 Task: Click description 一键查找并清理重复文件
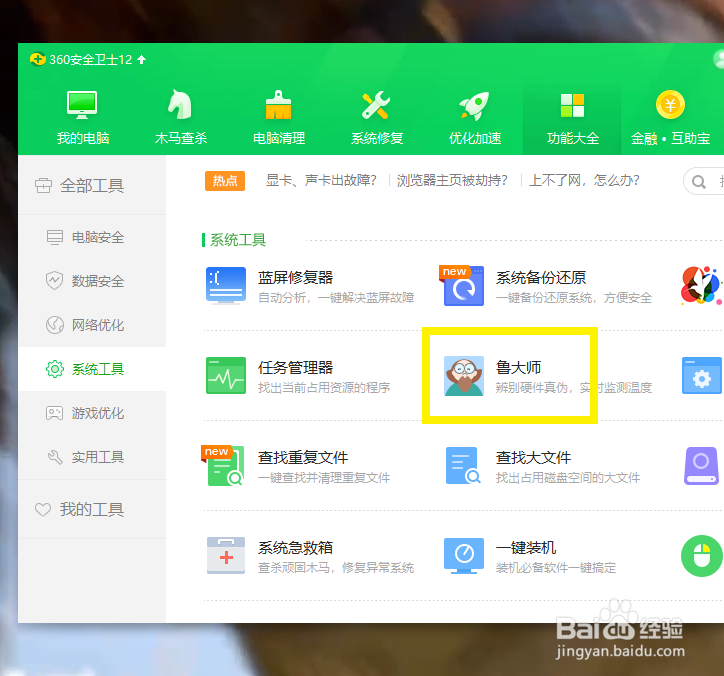click(x=324, y=478)
